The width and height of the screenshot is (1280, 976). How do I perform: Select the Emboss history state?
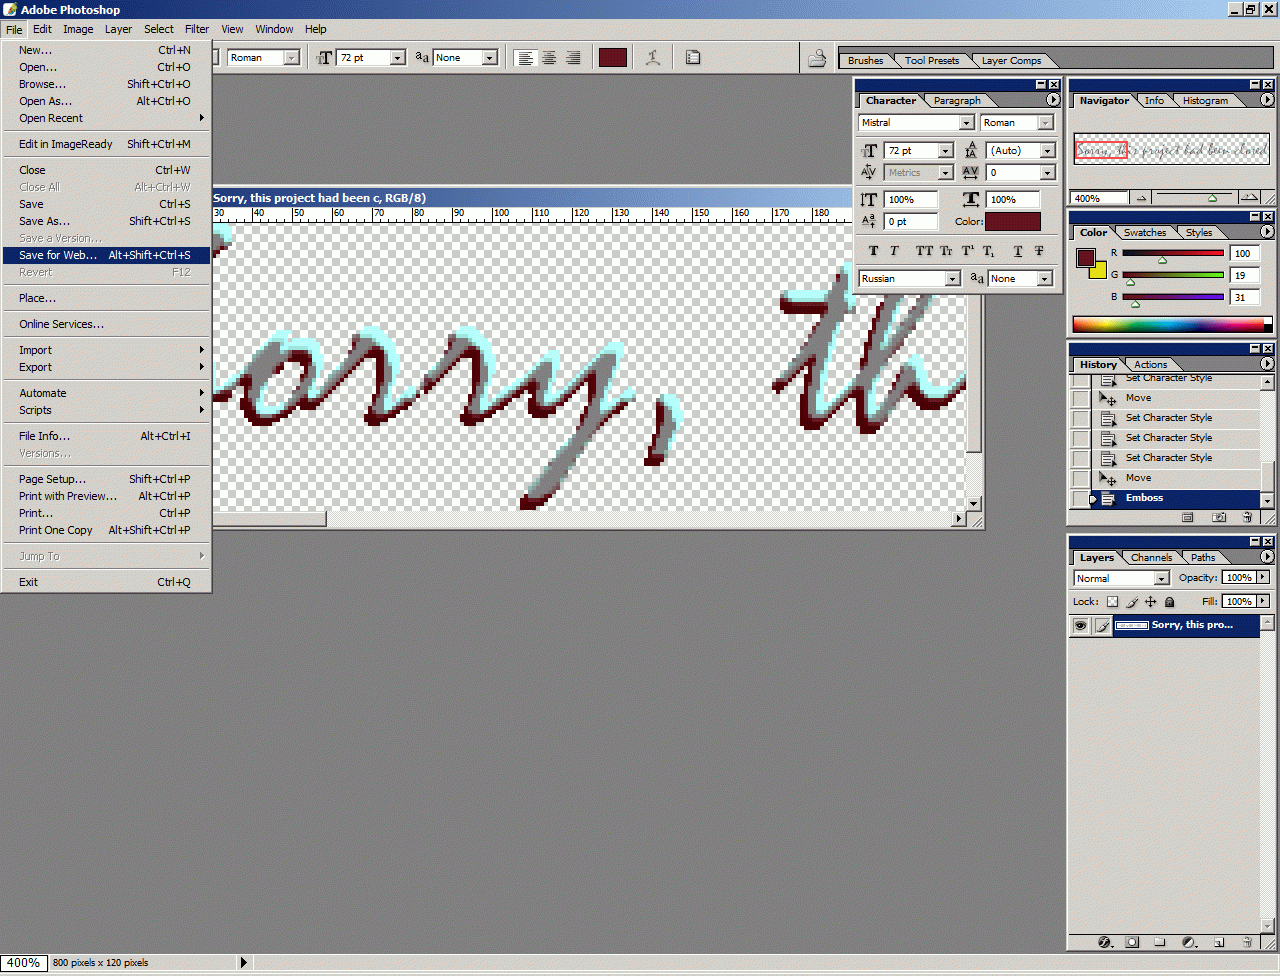pos(1176,498)
